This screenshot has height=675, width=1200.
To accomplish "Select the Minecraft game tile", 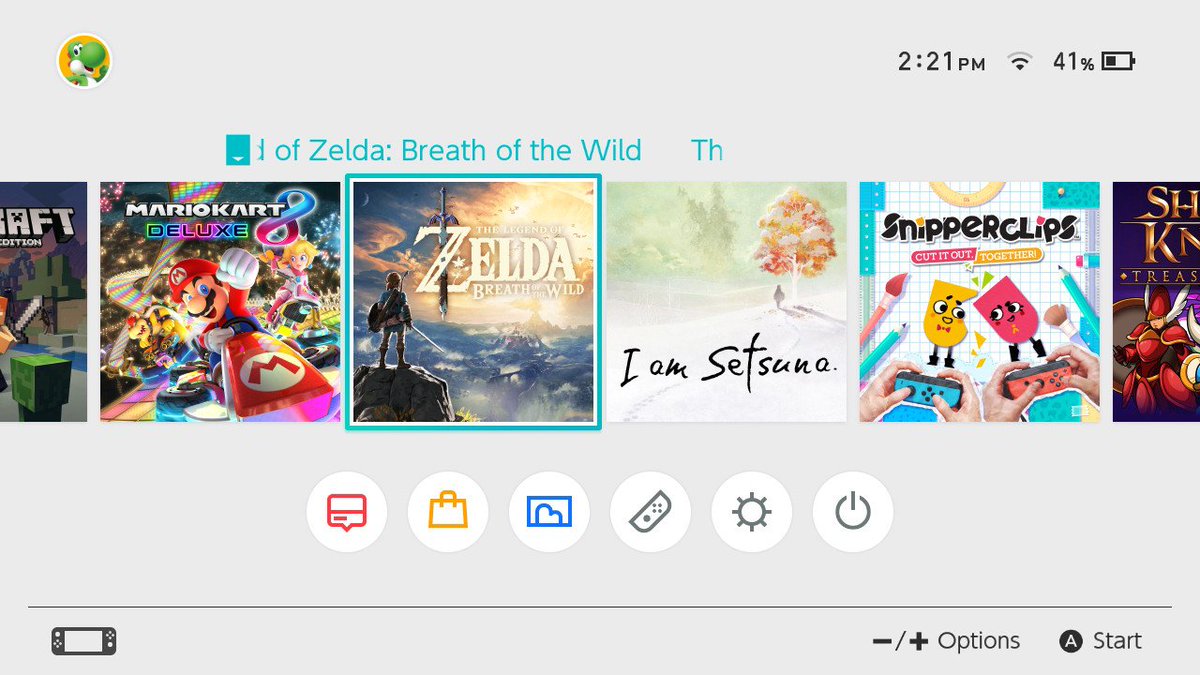I will point(43,302).
